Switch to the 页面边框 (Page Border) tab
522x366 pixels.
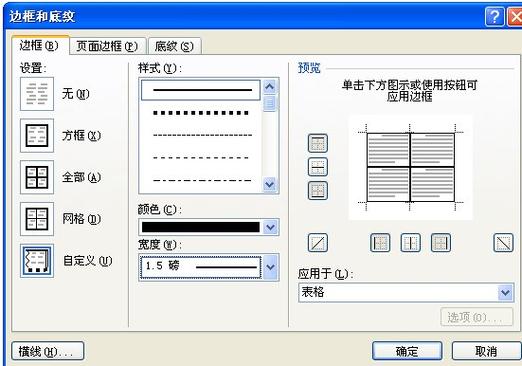pyautogui.click(x=107, y=46)
